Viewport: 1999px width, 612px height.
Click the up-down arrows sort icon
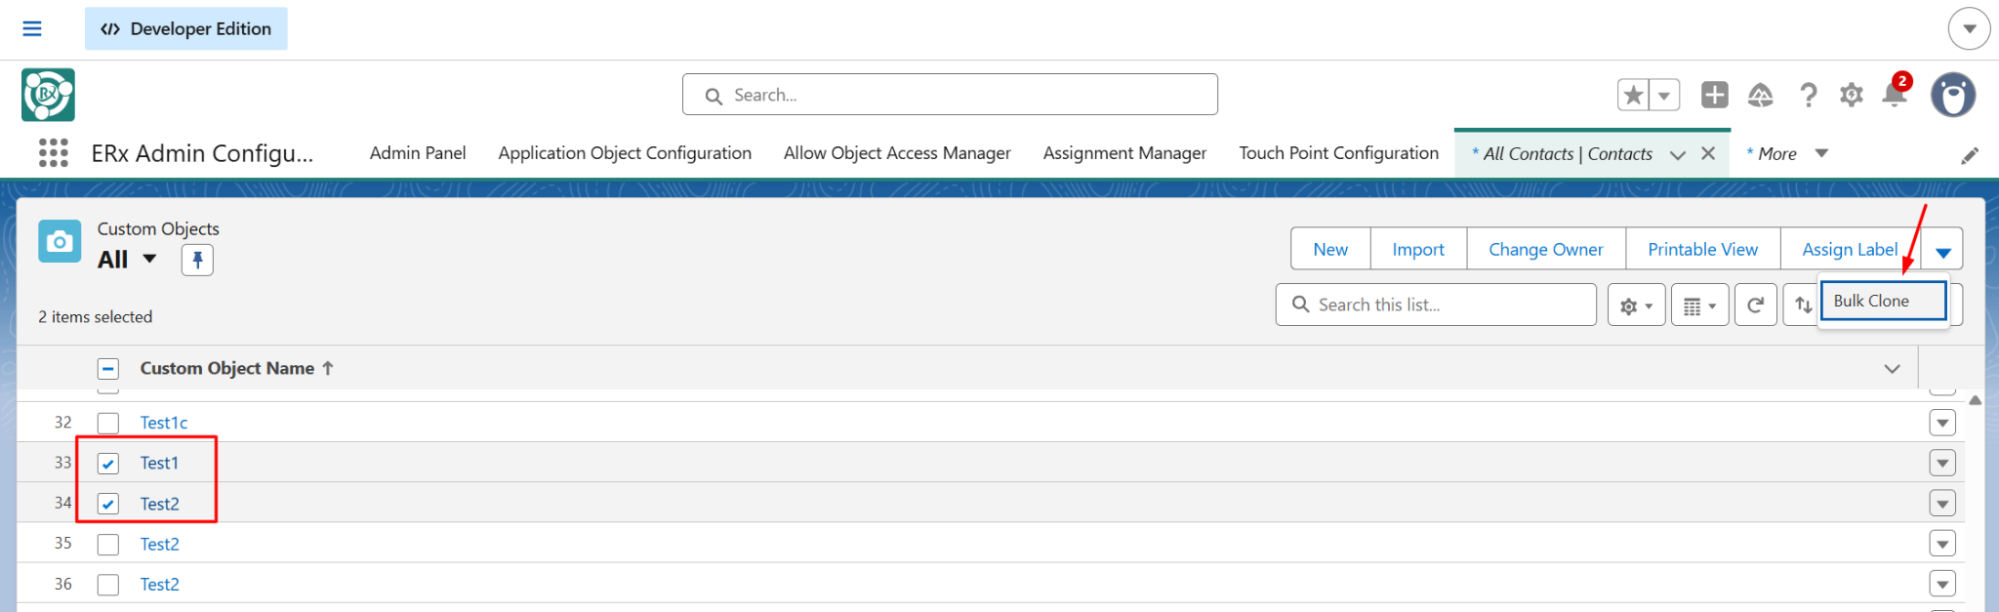pos(1802,305)
